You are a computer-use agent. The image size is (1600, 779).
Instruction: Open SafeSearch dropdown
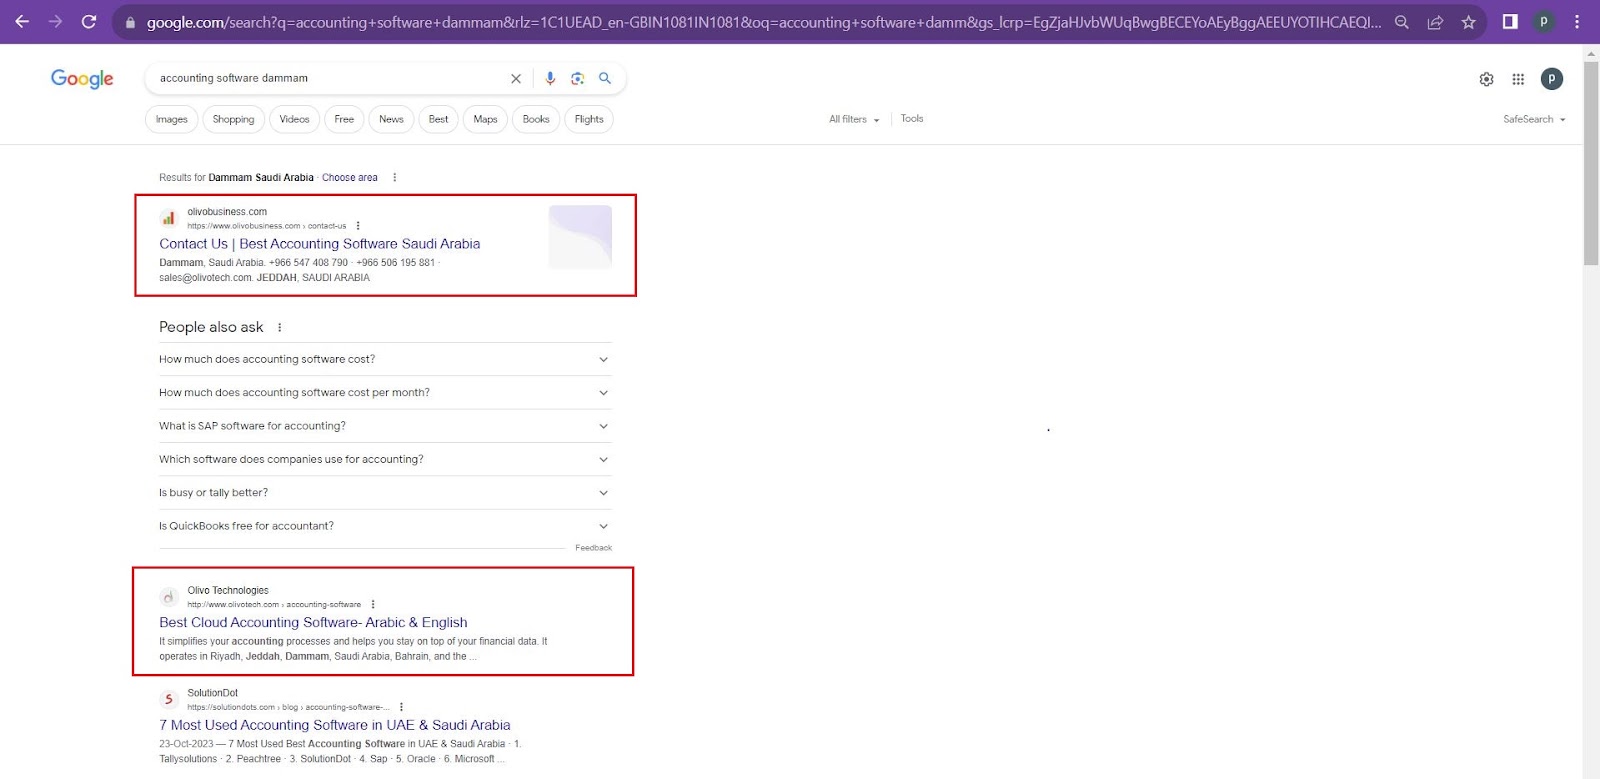point(1534,119)
